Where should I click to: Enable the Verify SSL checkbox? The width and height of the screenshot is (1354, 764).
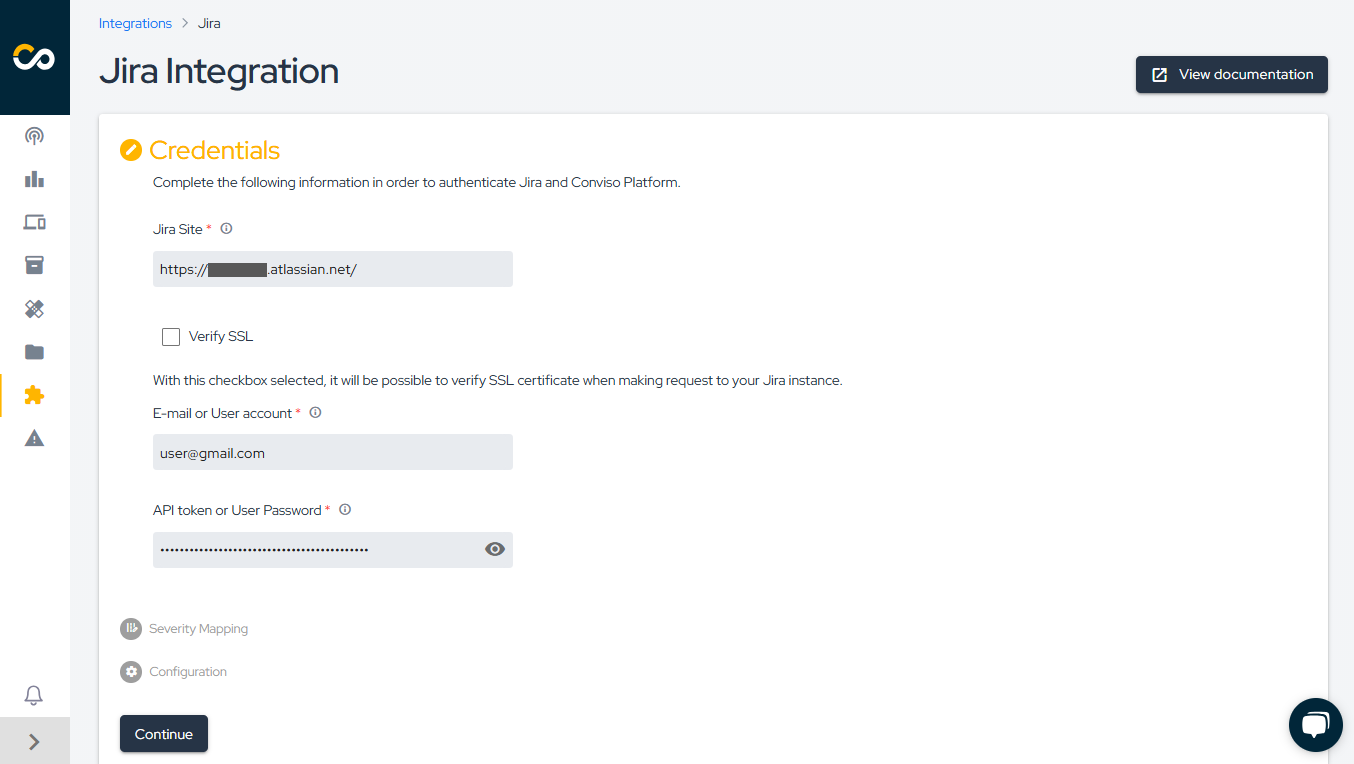click(x=171, y=336)
